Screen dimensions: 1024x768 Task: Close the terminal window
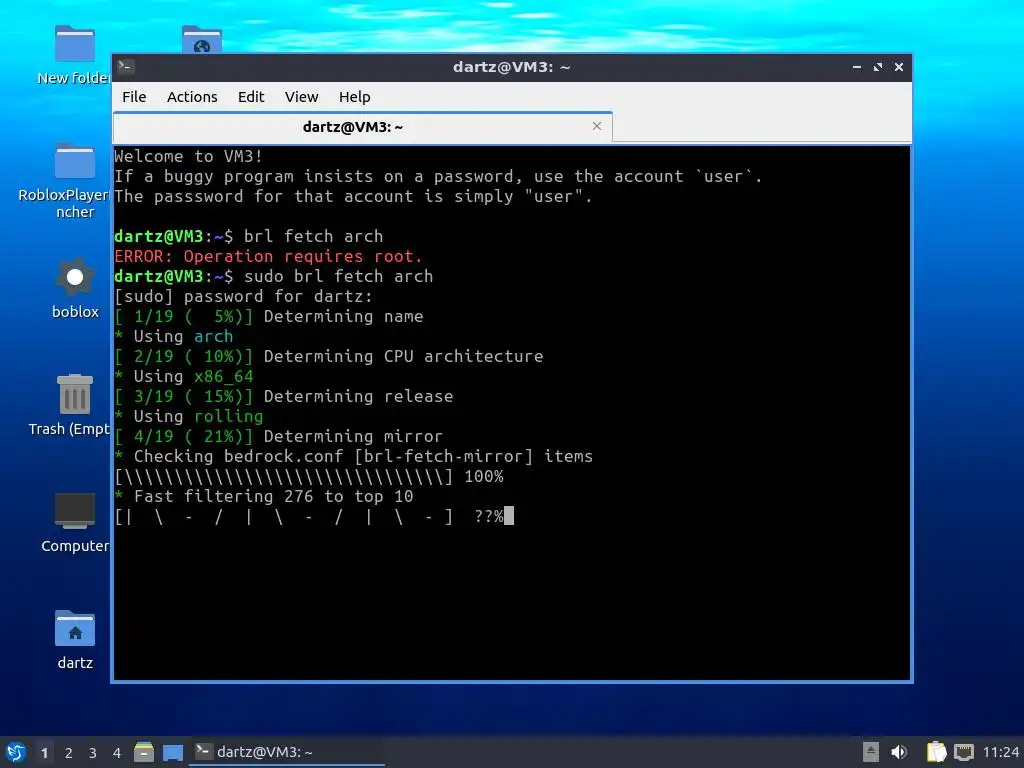(899, 67)
